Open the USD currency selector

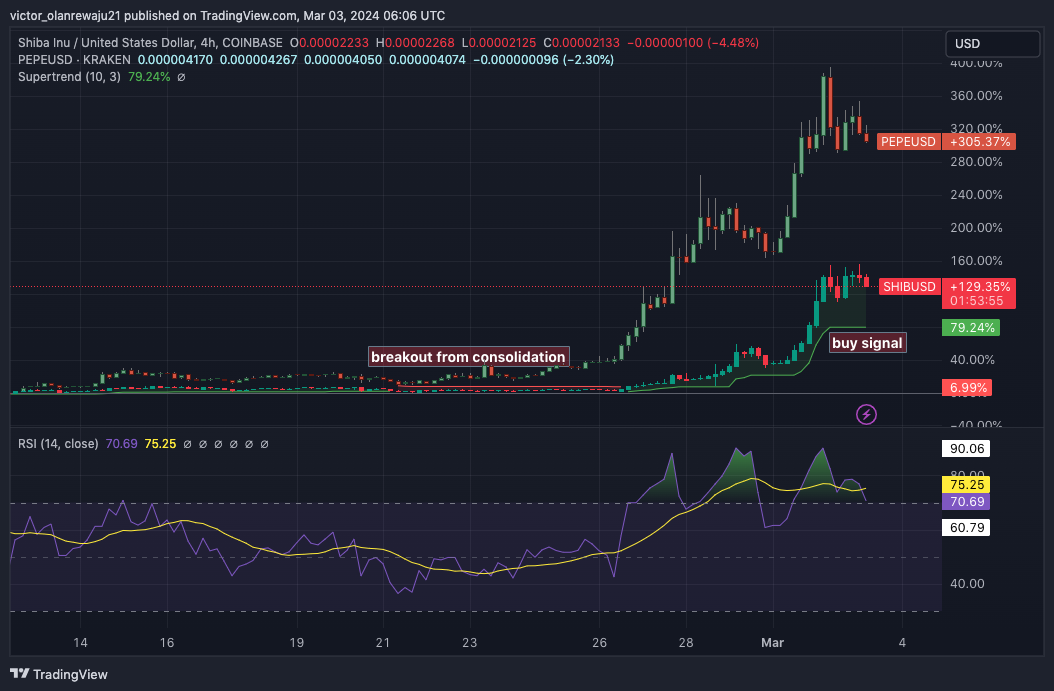(992, 44)
